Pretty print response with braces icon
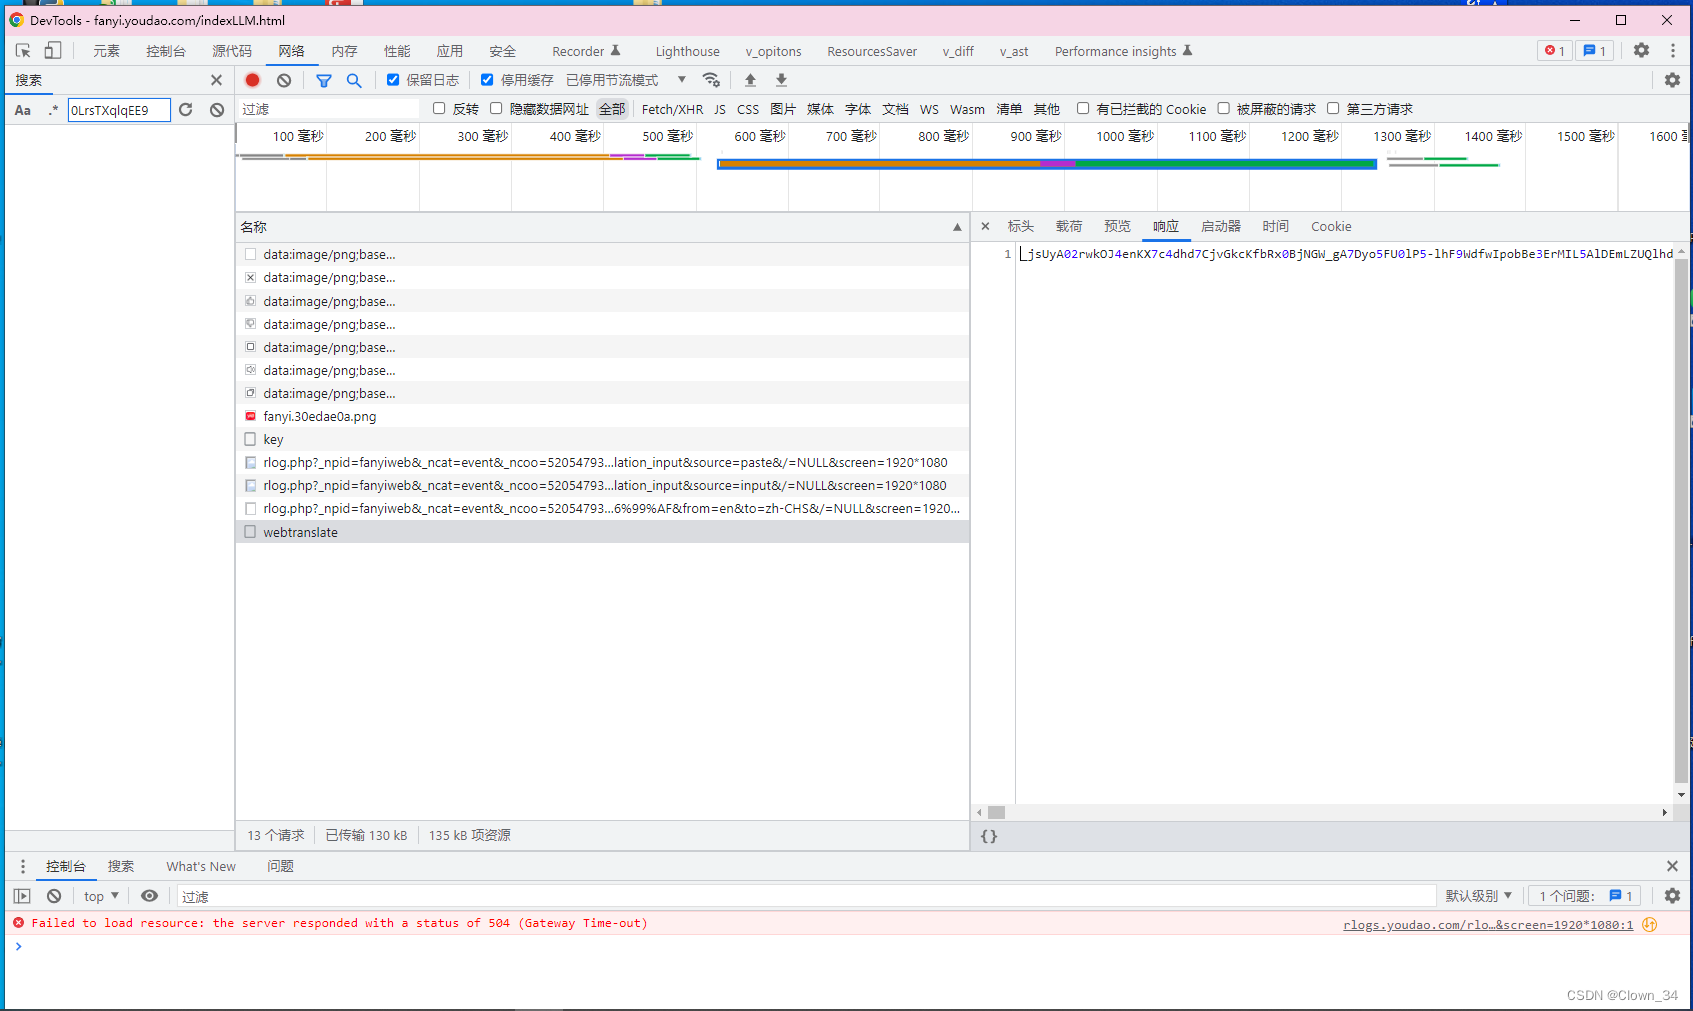This screenshot has height=1011, width=1693. [x=989, y=836]
